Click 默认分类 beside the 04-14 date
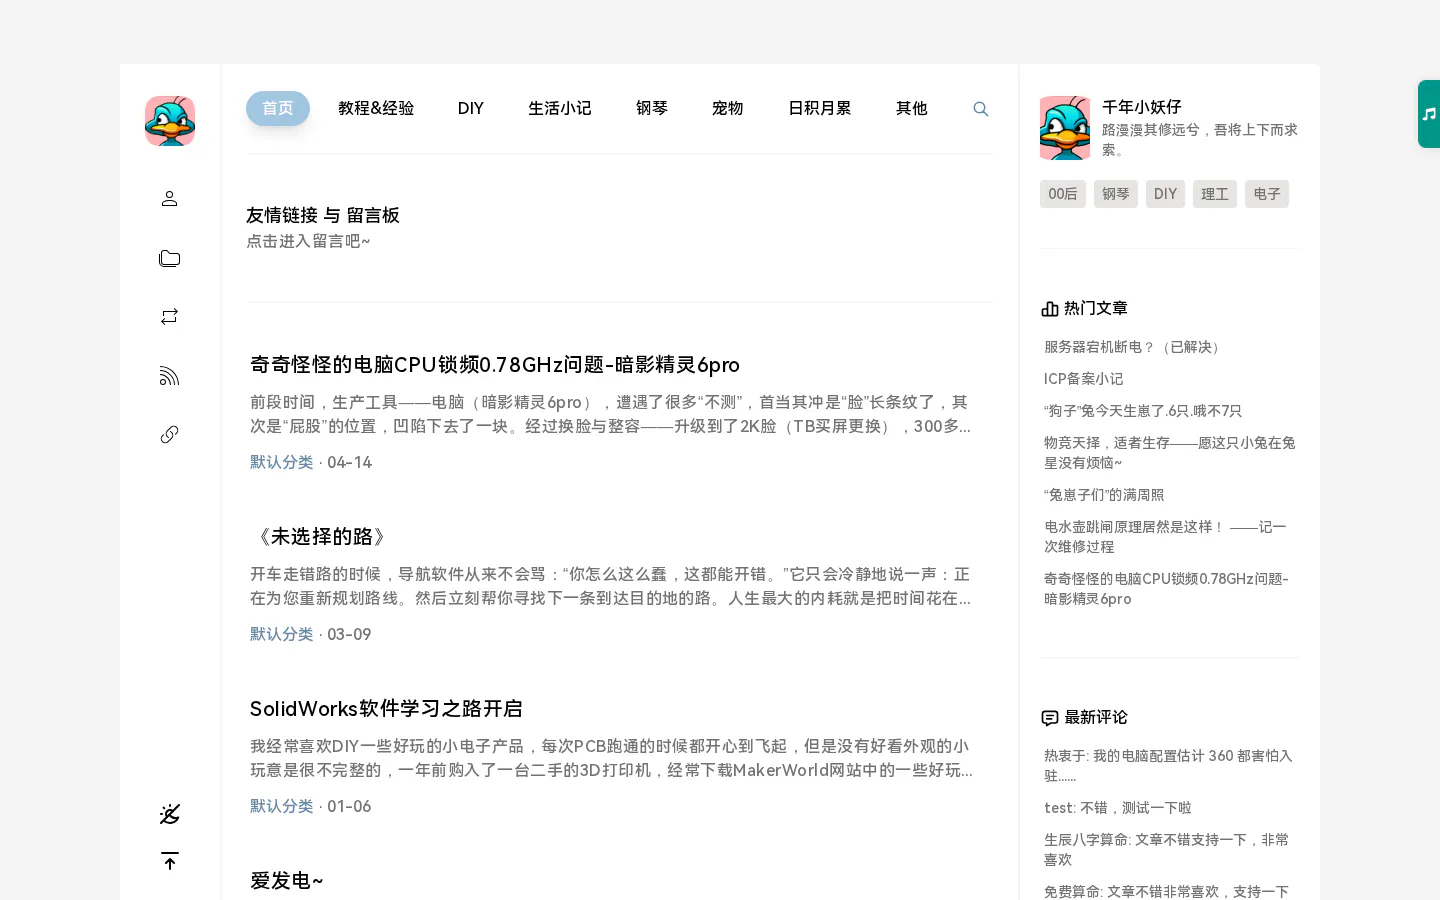This screenshot has height=900, width=1440. [282, 462]
